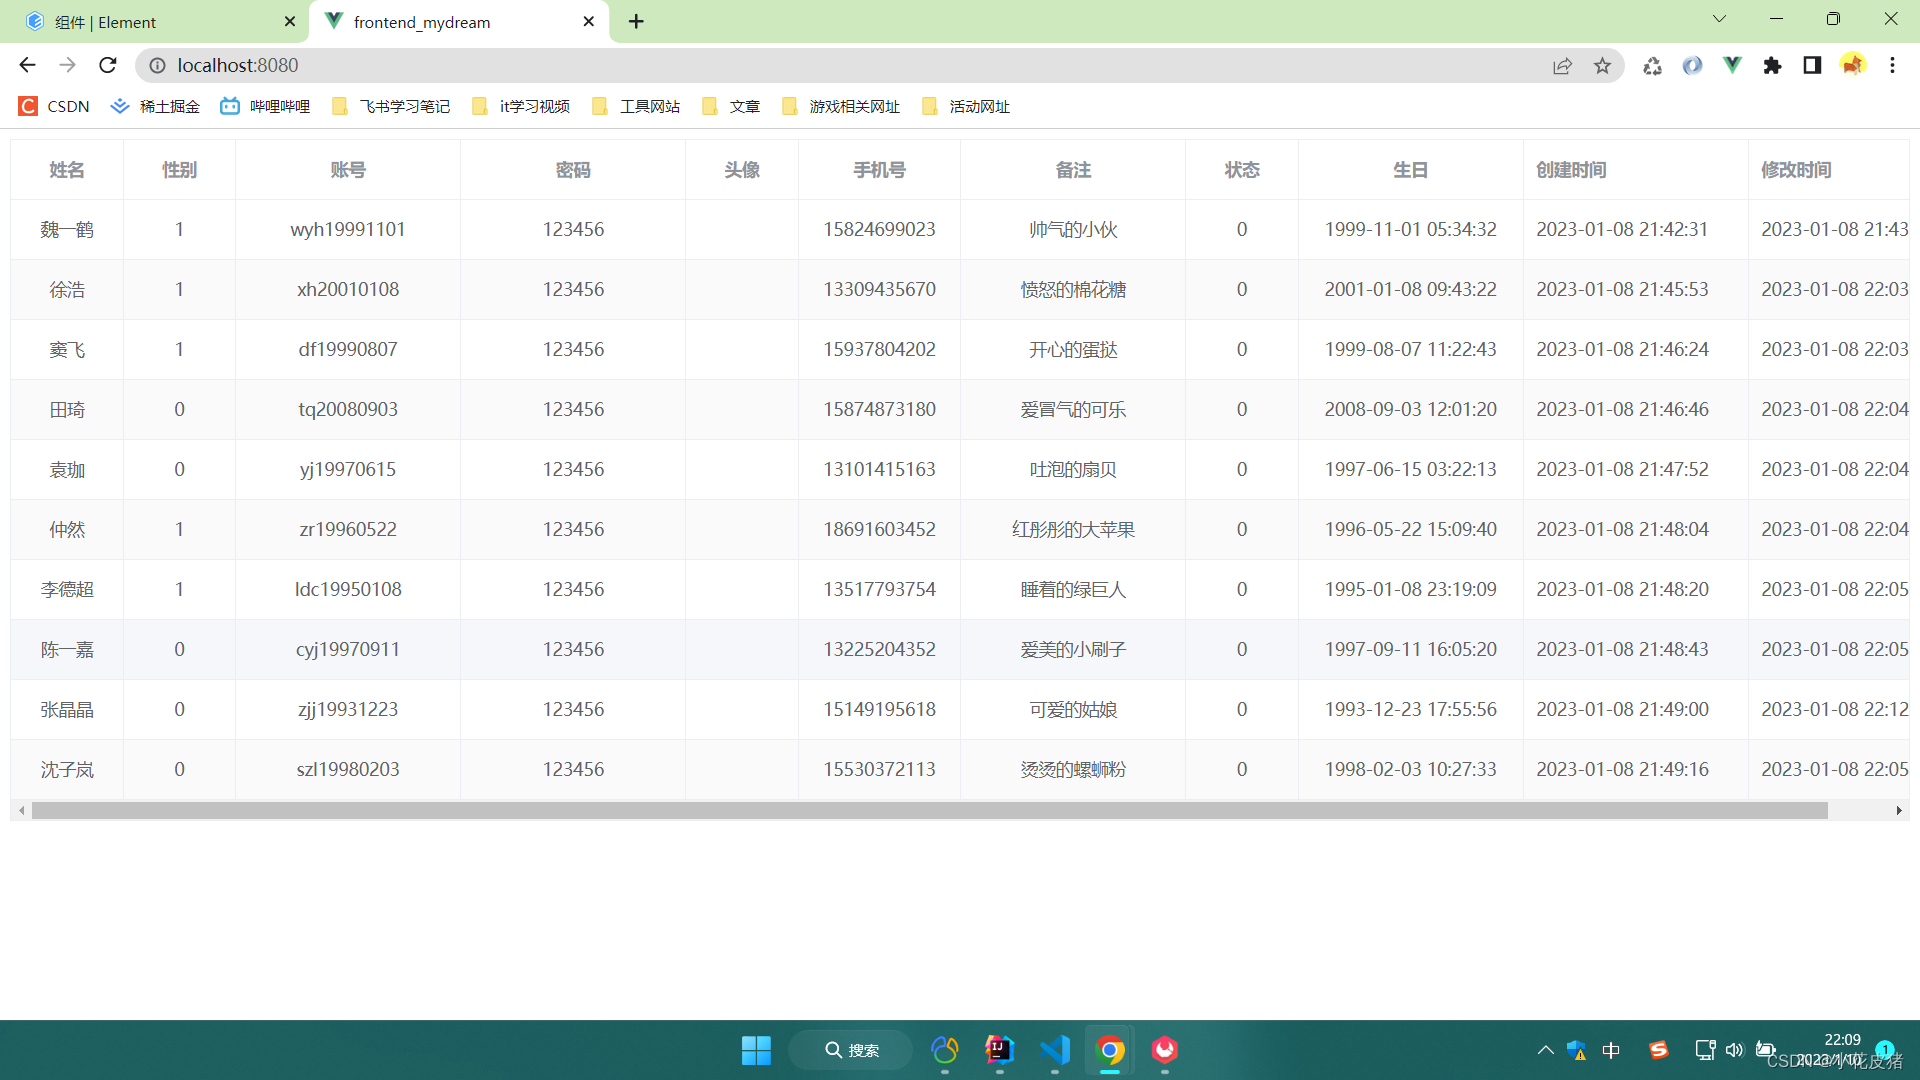Reload the localhost:8080 page

[107, 65]
